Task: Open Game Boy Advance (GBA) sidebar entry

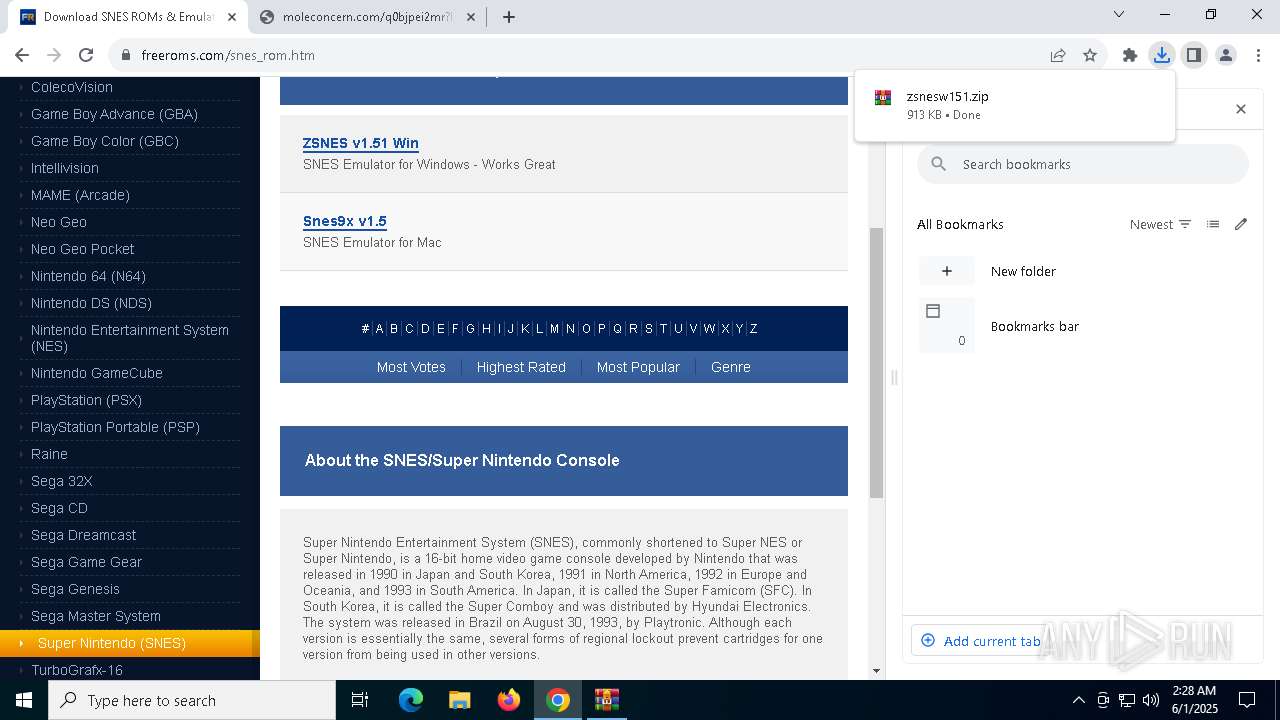Action: (x=114, y=114)
